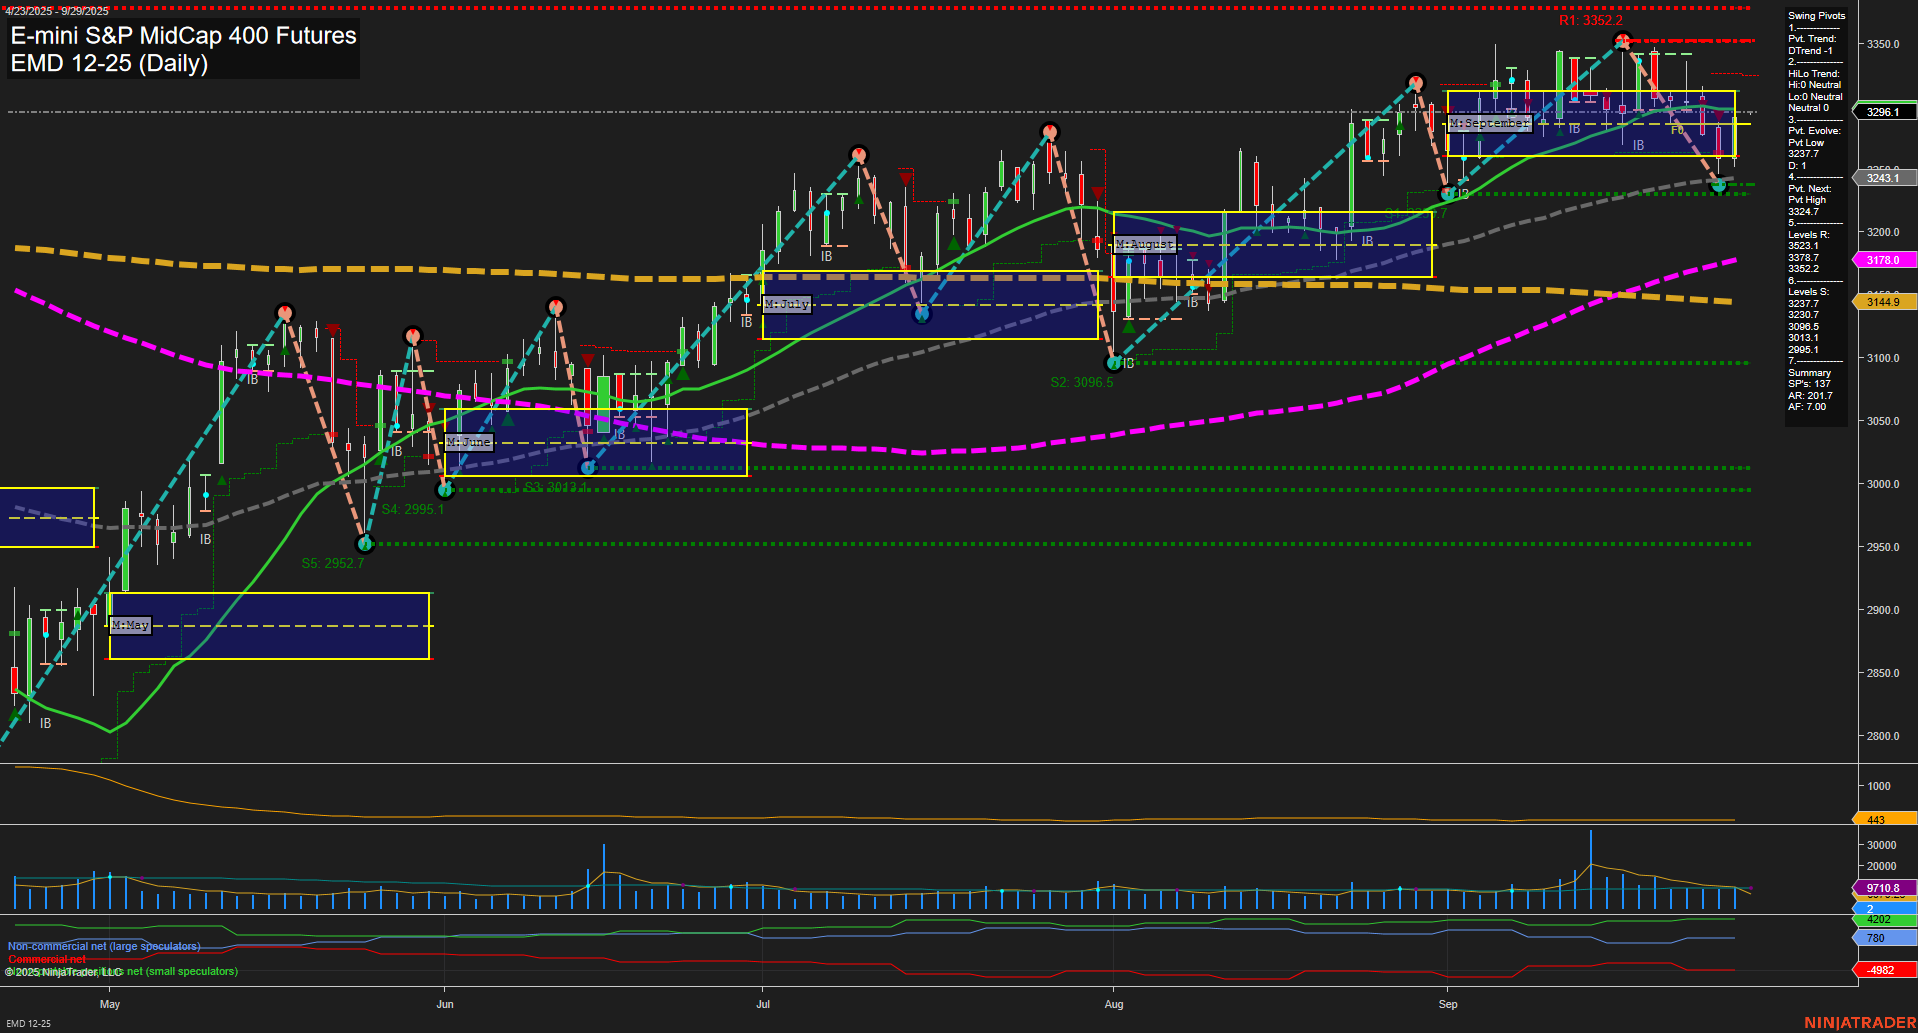Expand the M:September monthly range label
This screenshot has width=1918, height=1033.
[x=1490, y=123]
